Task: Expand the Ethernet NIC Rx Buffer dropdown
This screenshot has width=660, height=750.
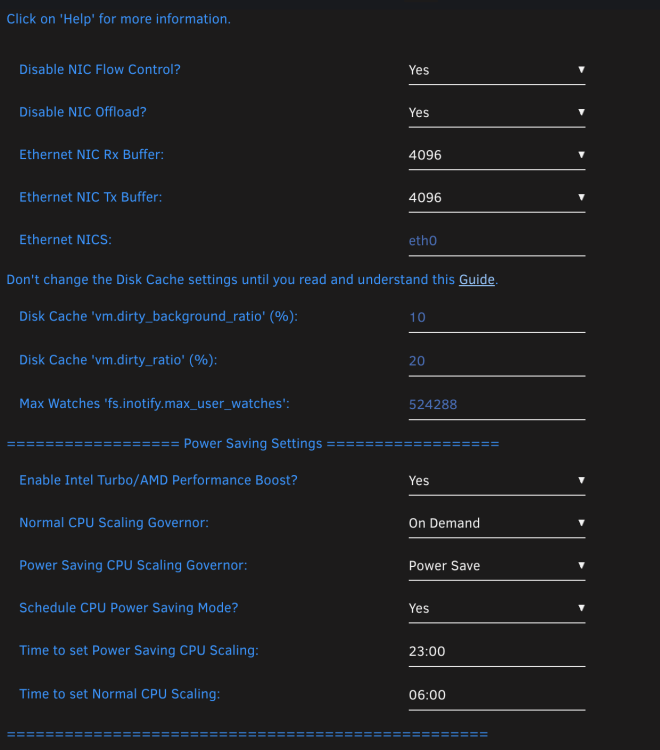Action: point(497,155)
